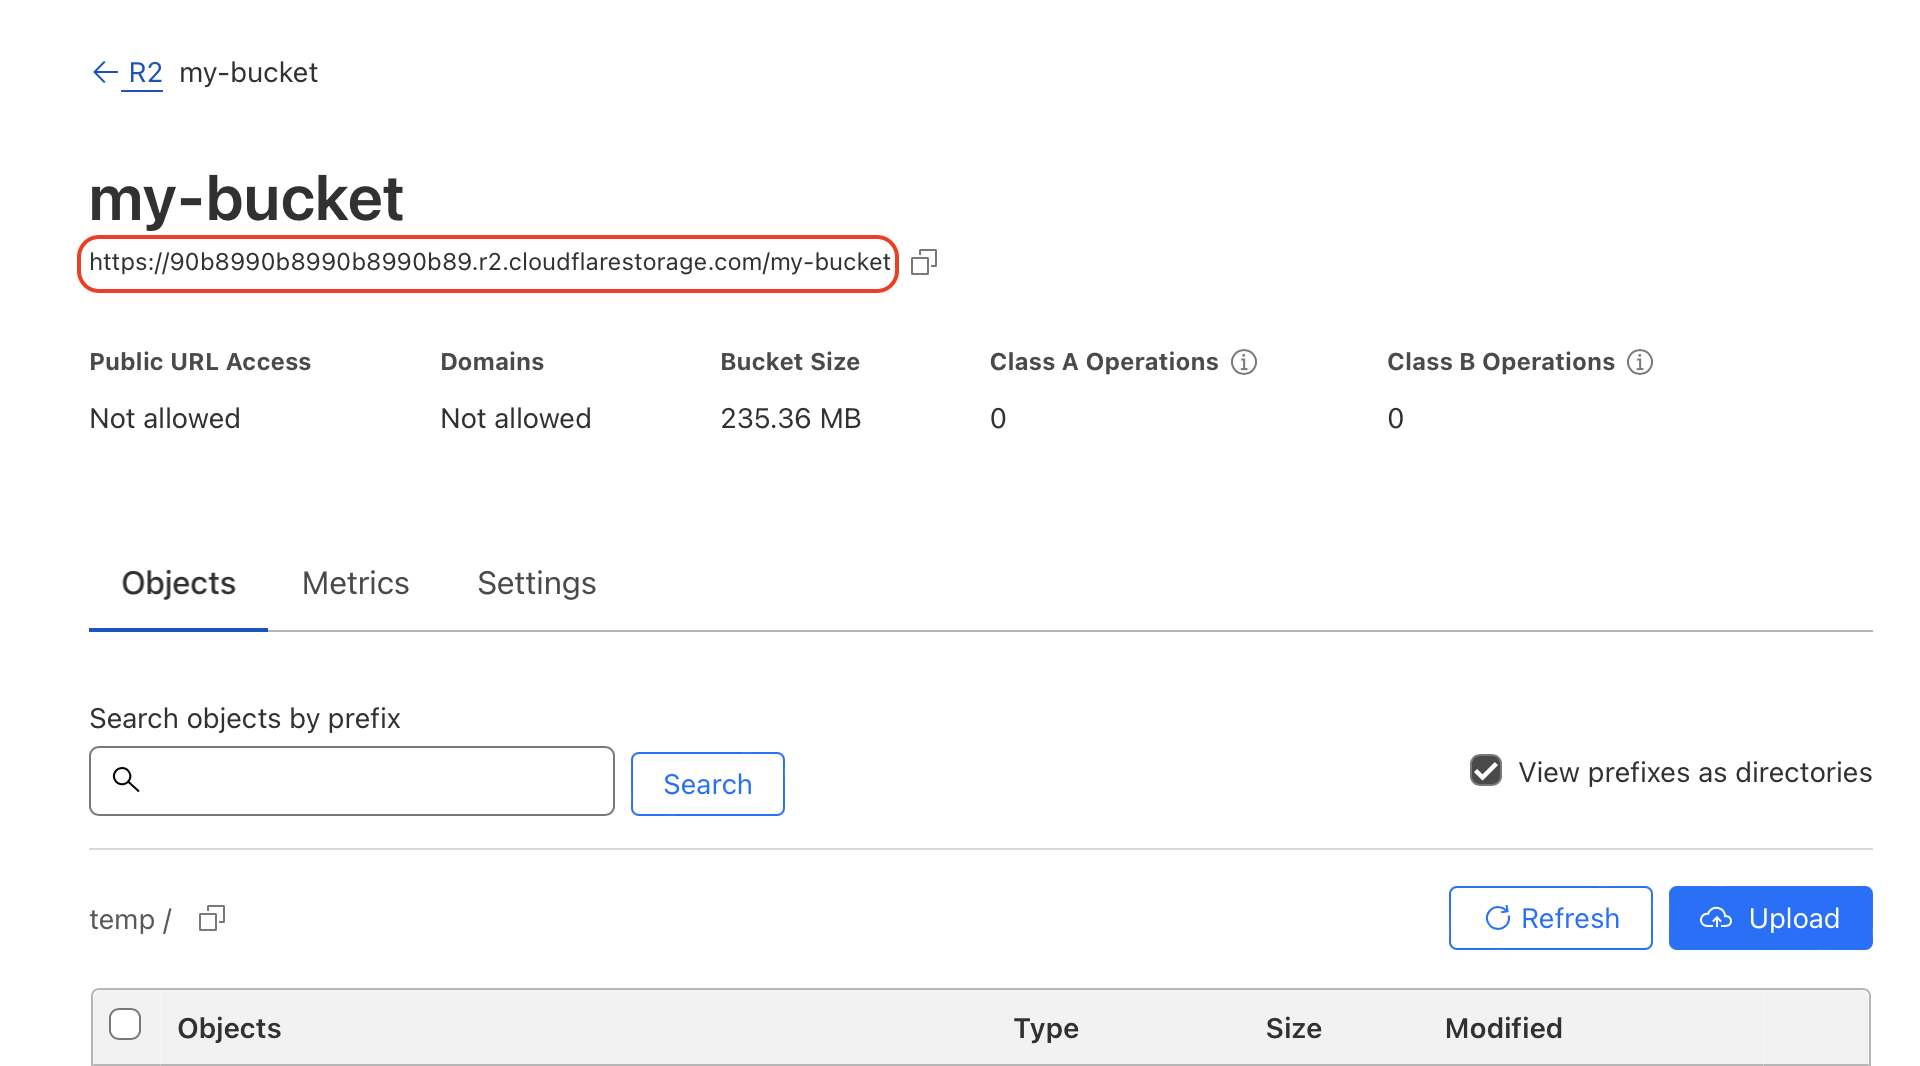Click the Class B Operations info icon
1920x1066 pixels.
click(x=1640, y=362)
